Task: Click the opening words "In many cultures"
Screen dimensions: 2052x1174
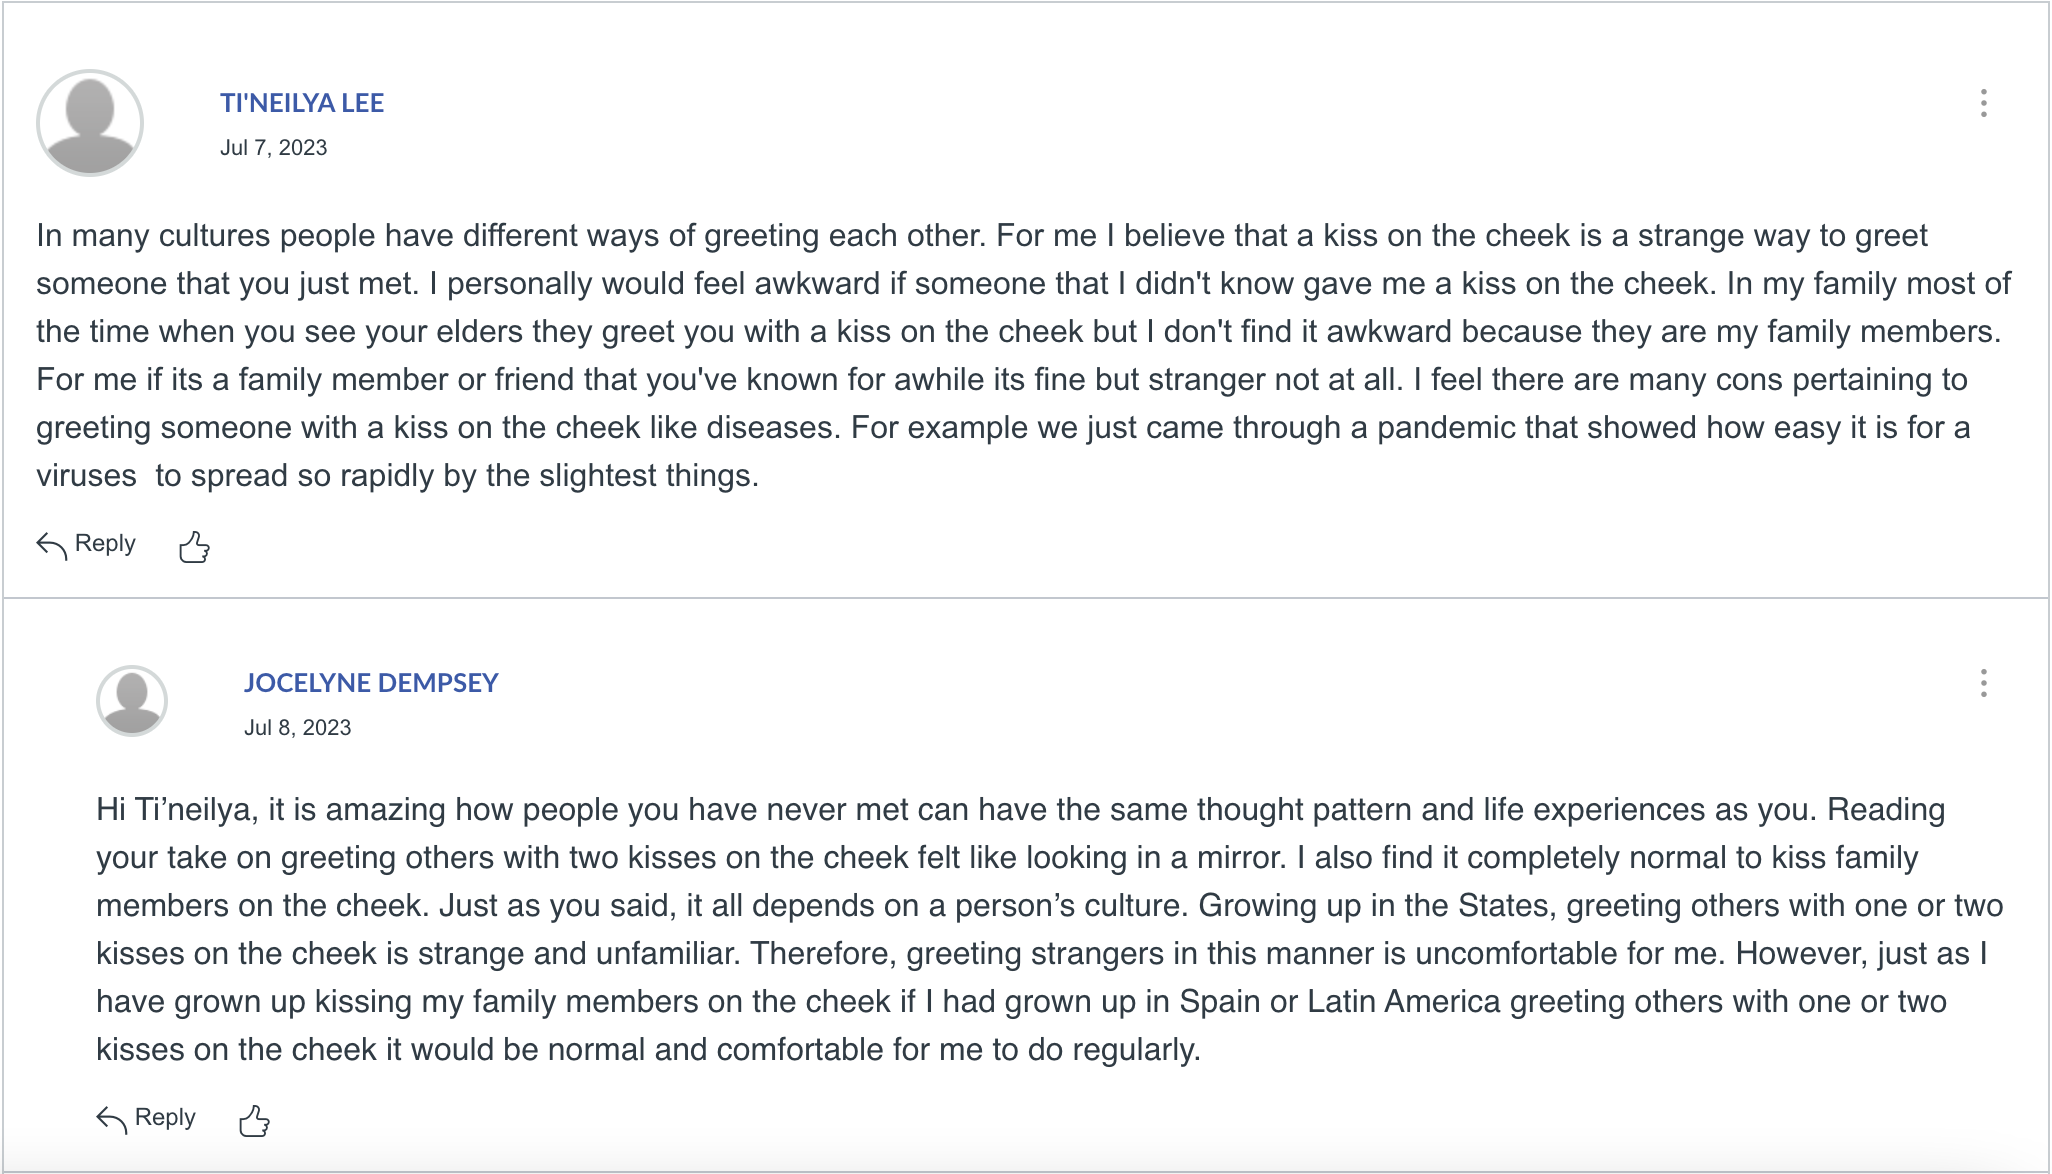Action: [x=154, y=236]
